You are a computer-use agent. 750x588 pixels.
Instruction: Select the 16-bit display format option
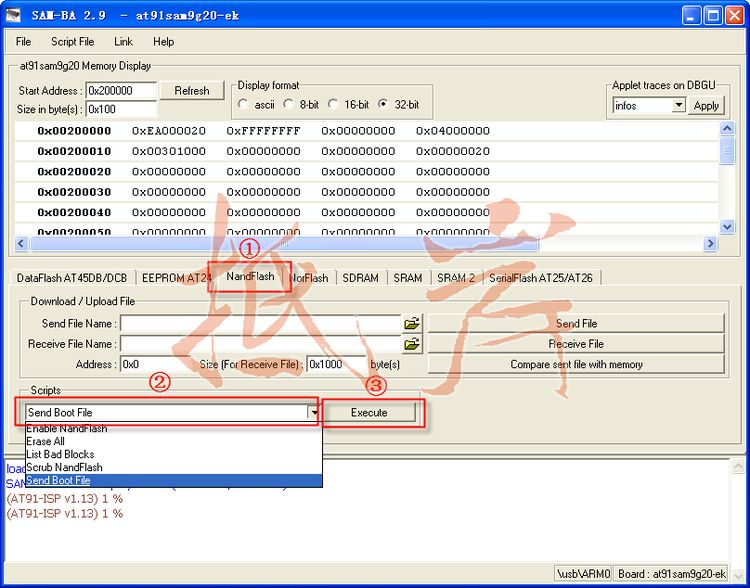tap(333, 104)
